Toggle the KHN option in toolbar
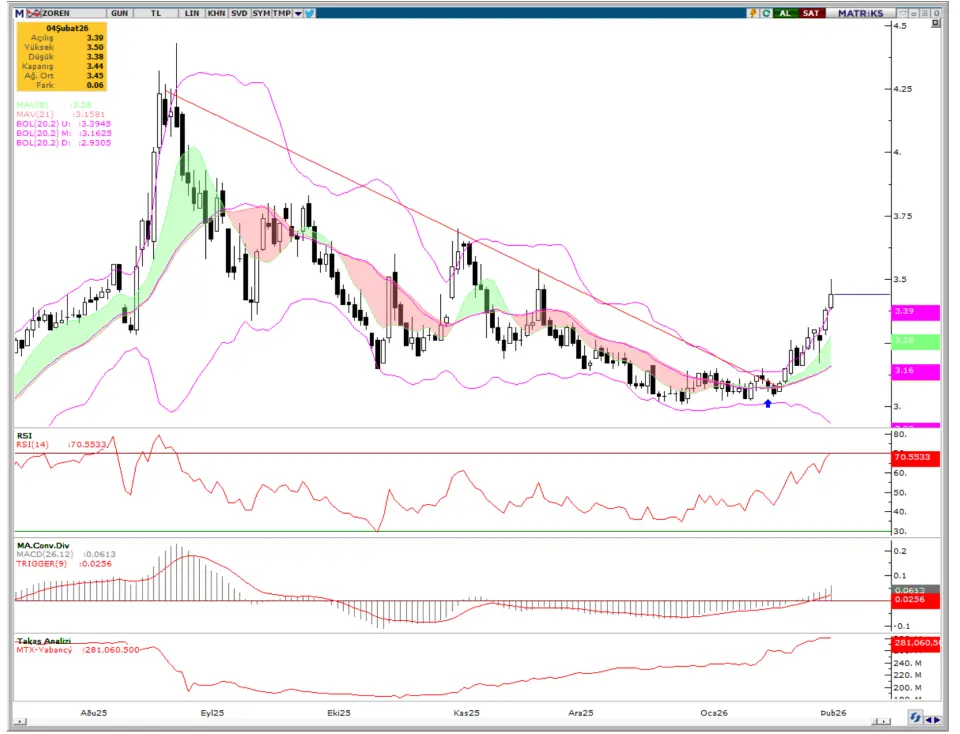The height and width of the screenshot is (734, 960). pyautogui.click(x=216, y=13)
